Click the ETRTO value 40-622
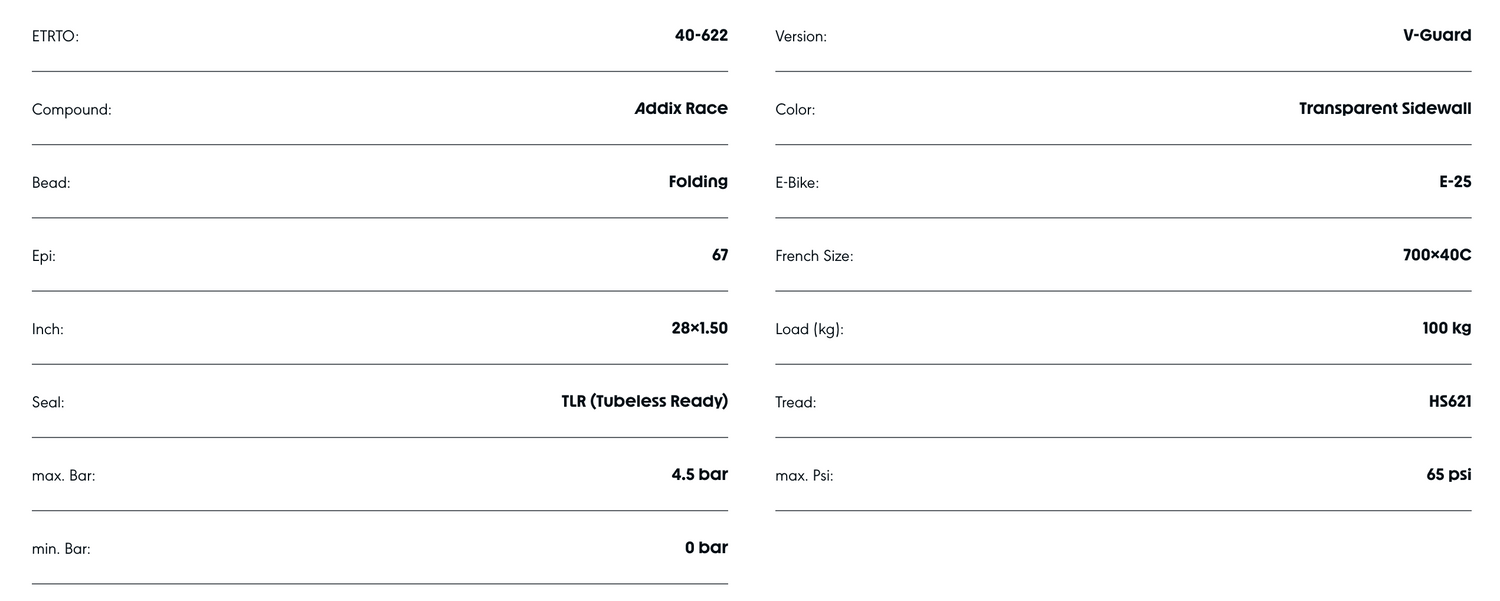This screenshot has height=601, width=1500. [x=701, y=36]
